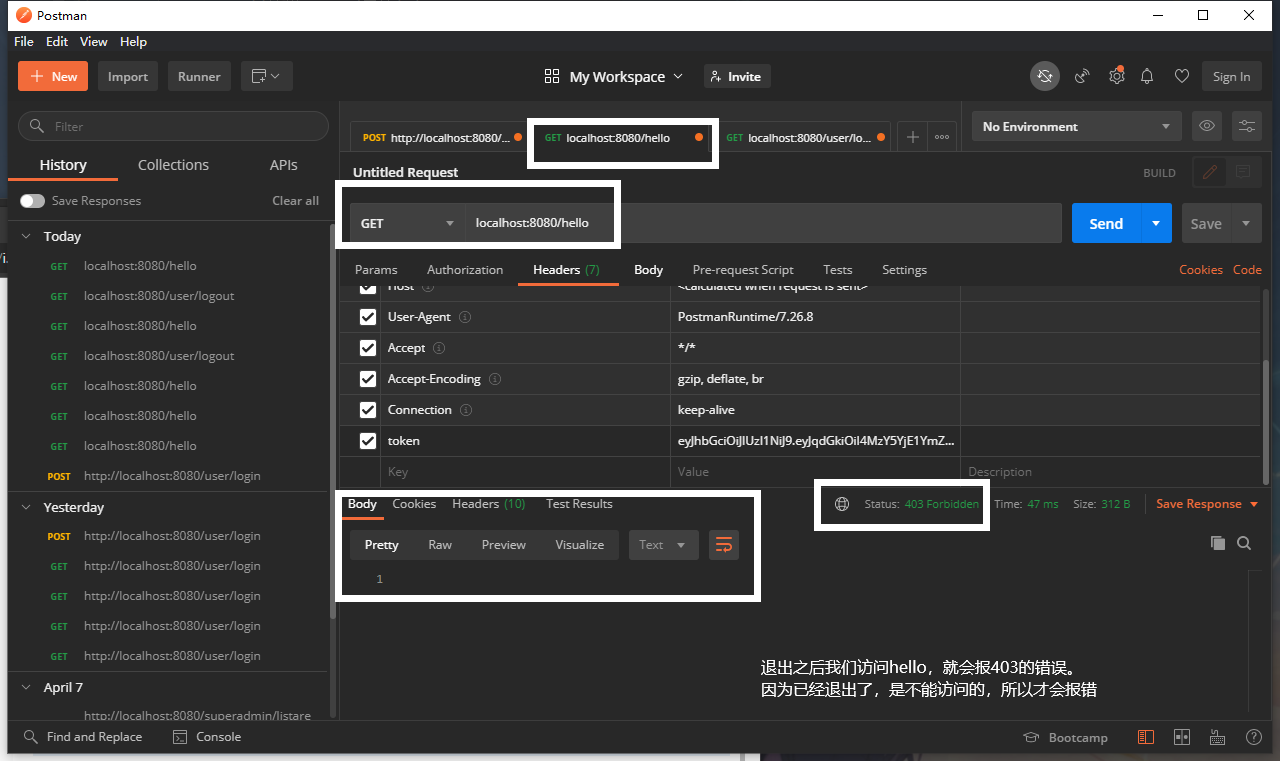Collapse the April 7 history group
This screenshot has height=761, width=1280.
pyautogui.click(x=26, y=688)
